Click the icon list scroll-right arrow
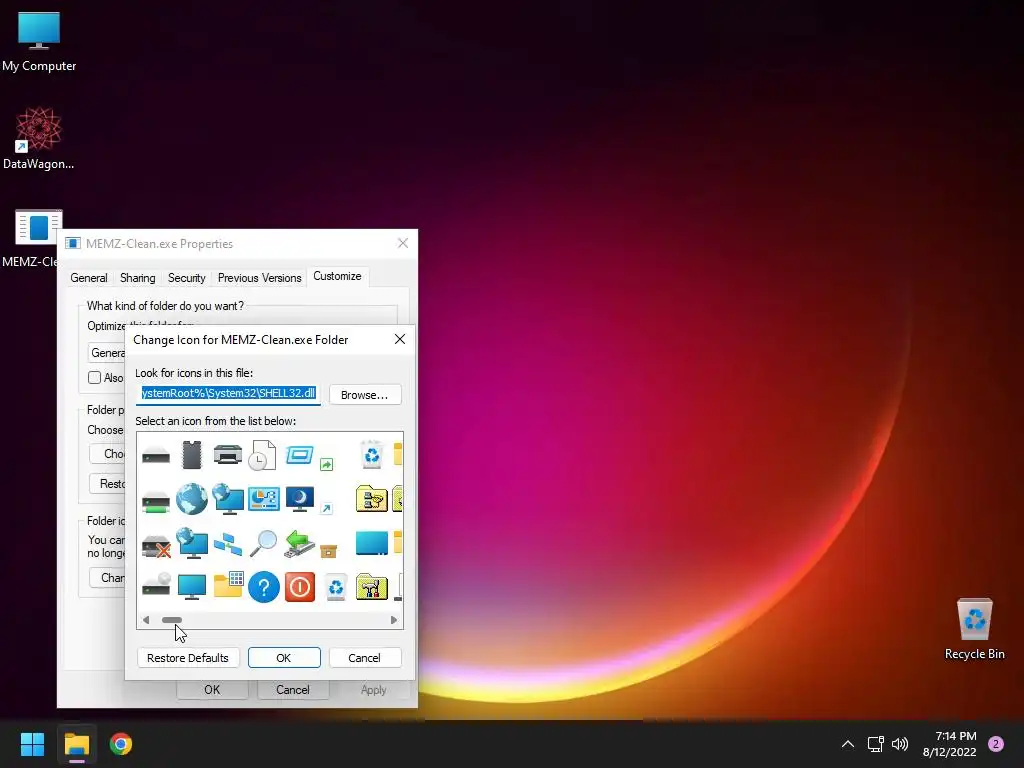1024x768 pixels. pos(393,620)
